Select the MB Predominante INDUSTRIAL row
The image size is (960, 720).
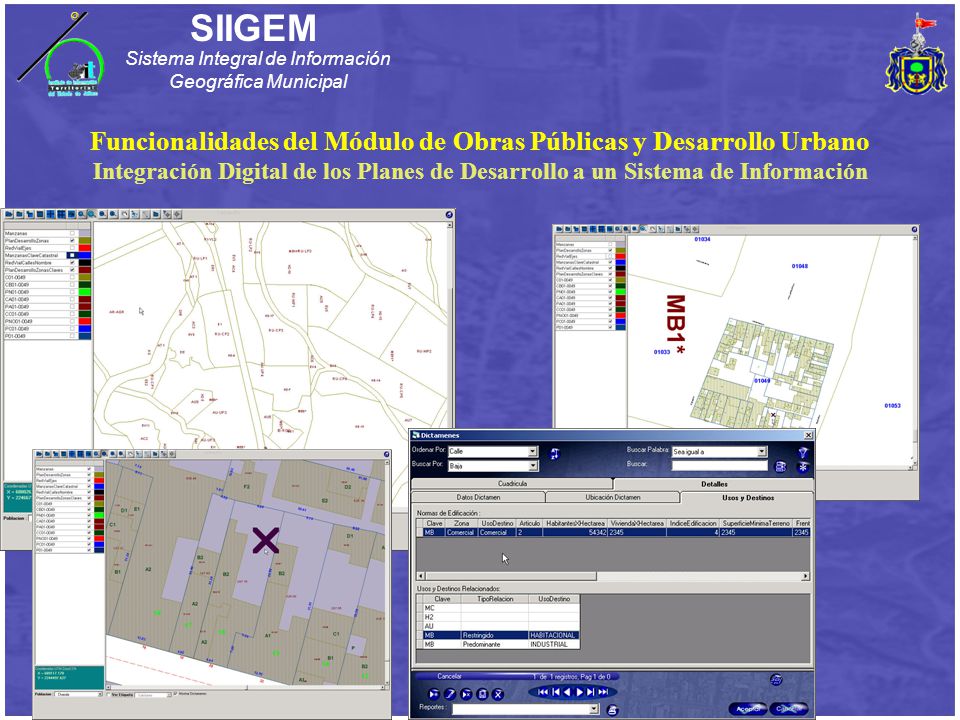[500, 645]
